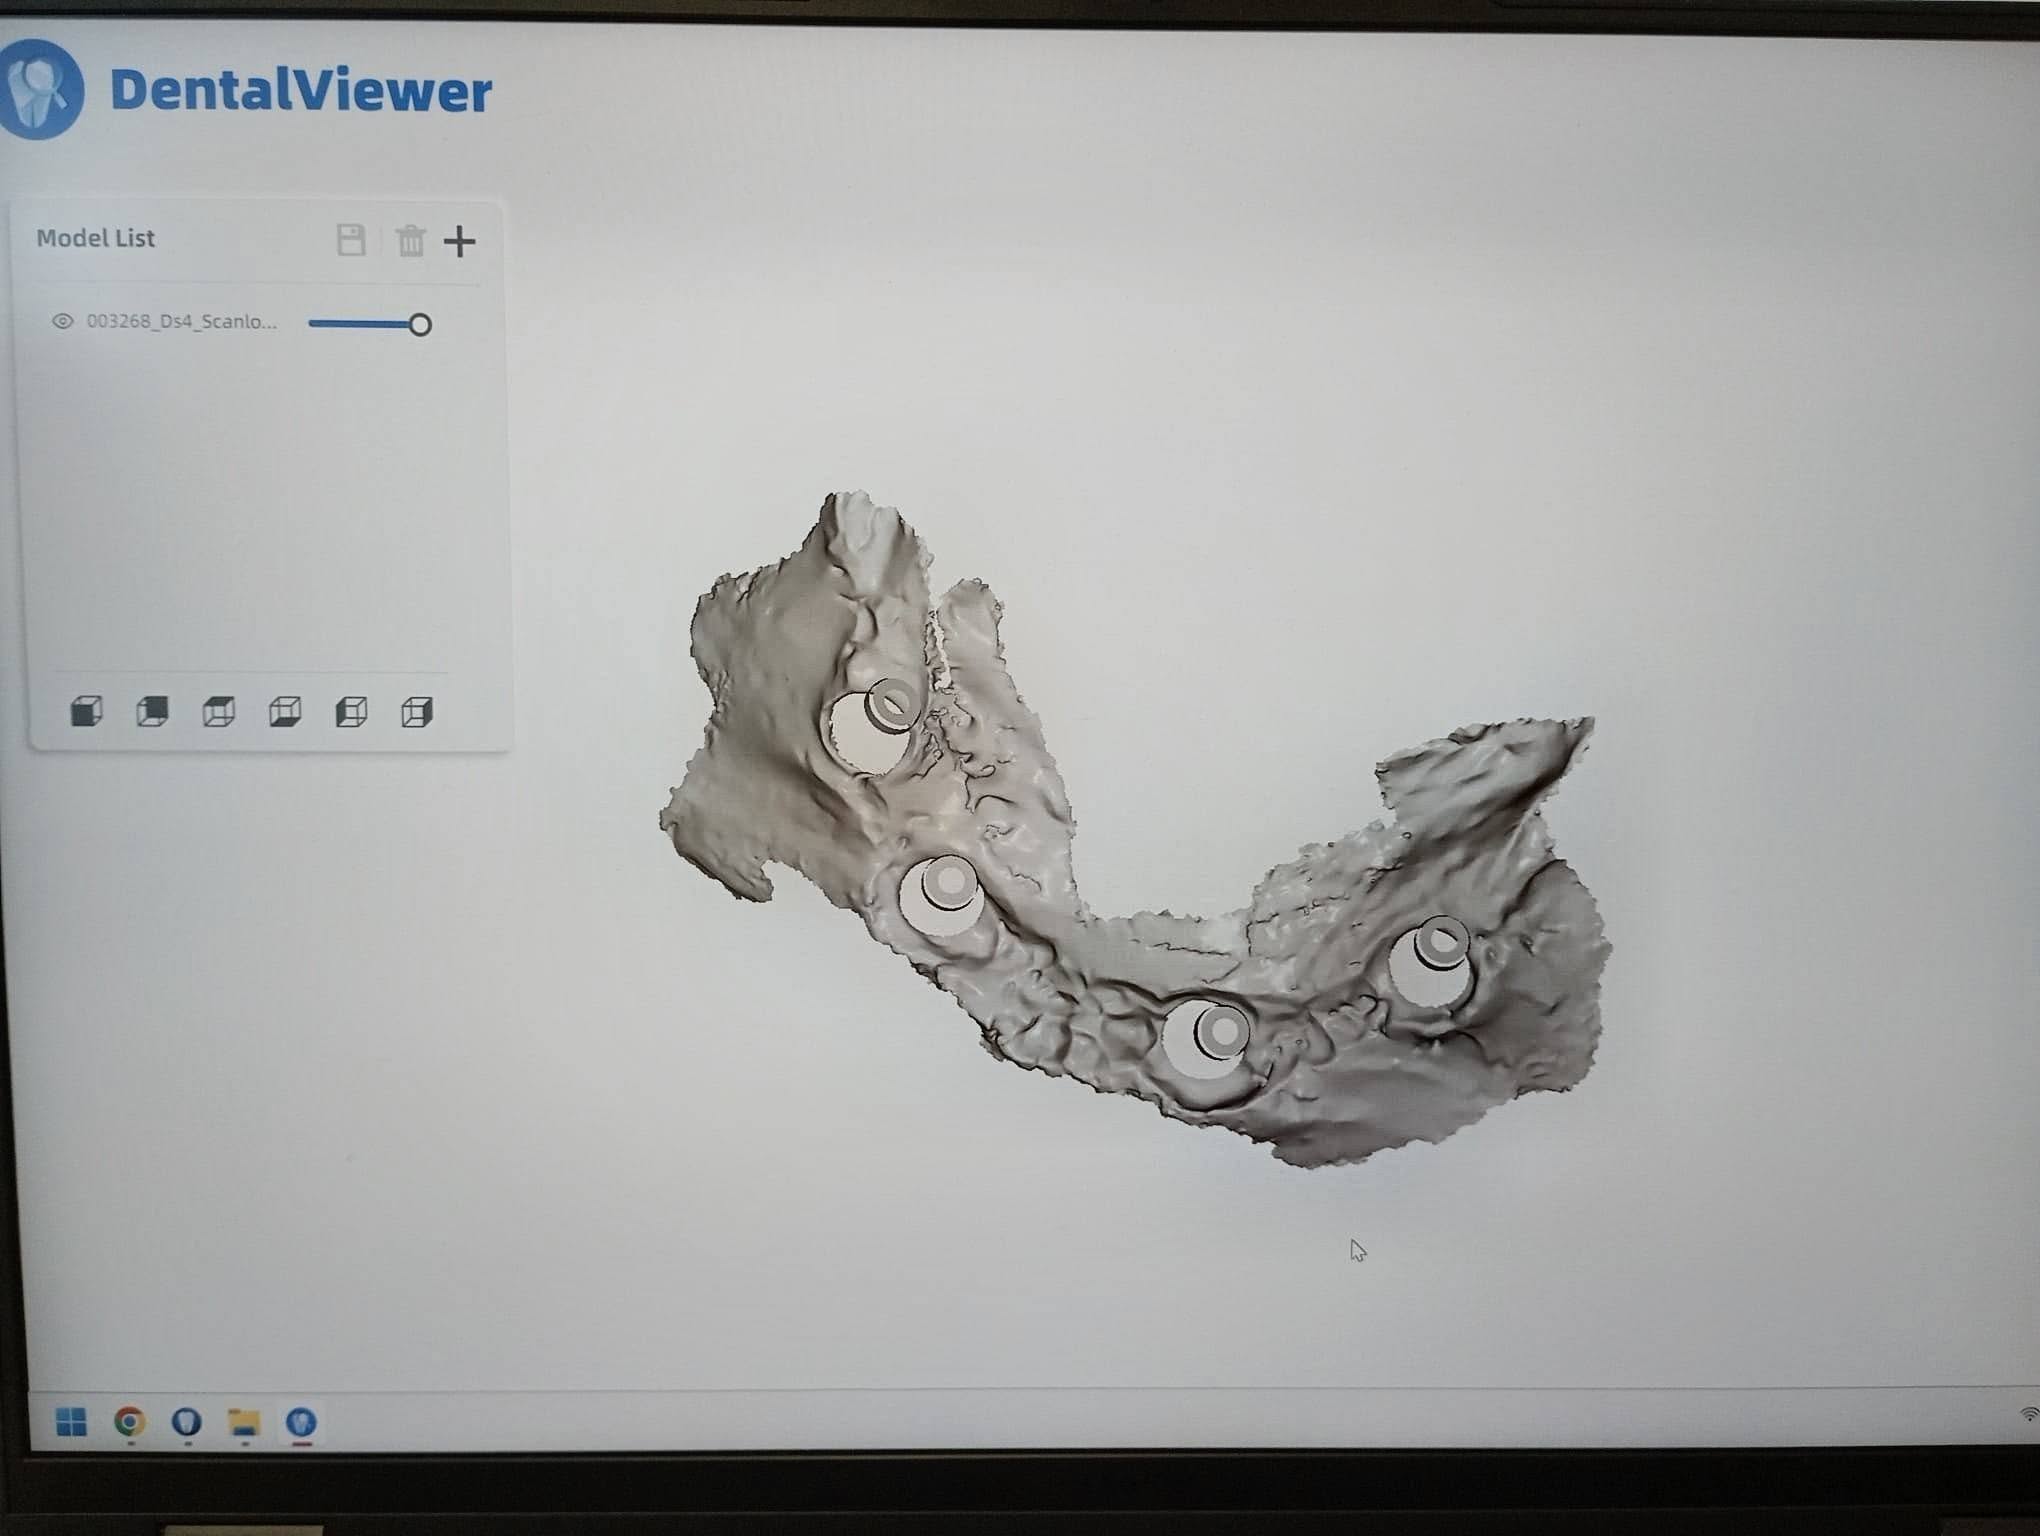
Task: Open dark blue tooth app in taskbar
Action: point(187,1421)
